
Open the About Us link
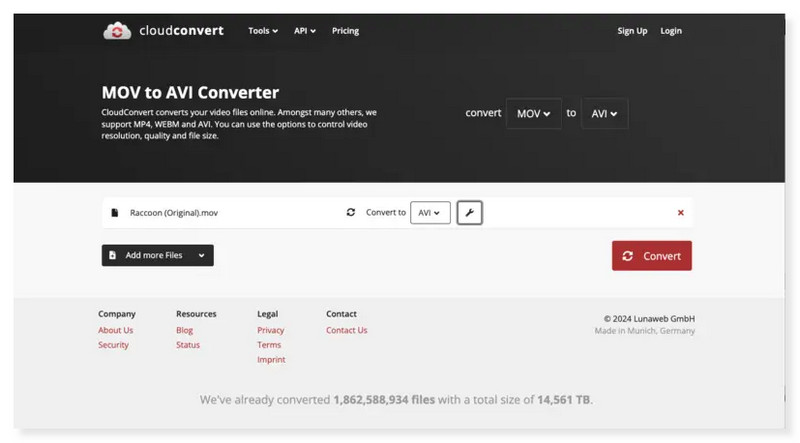(116, 330)
